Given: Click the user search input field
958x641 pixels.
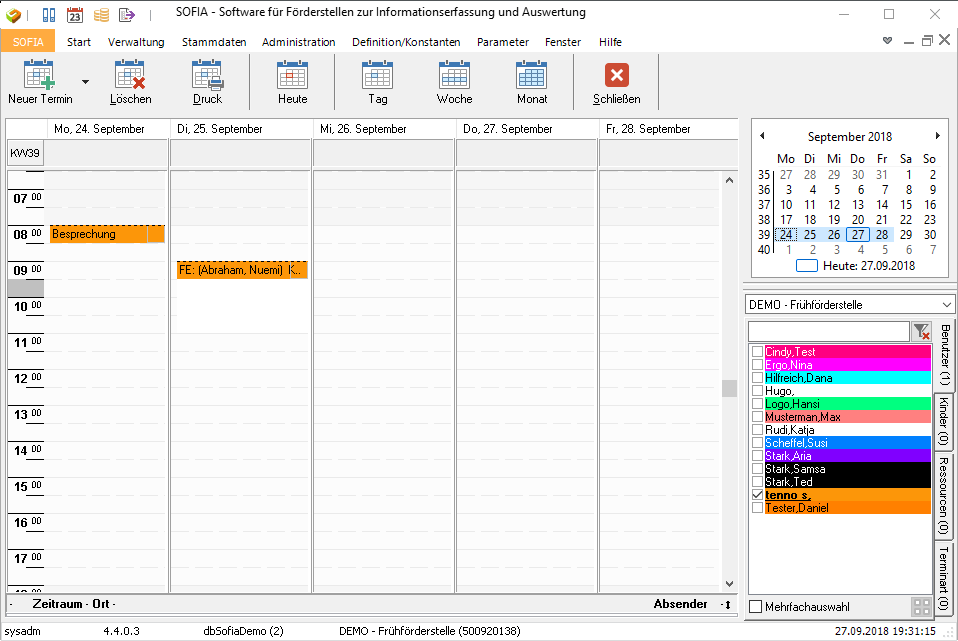Looking at the screenshot, I should [x=828, y=331].
